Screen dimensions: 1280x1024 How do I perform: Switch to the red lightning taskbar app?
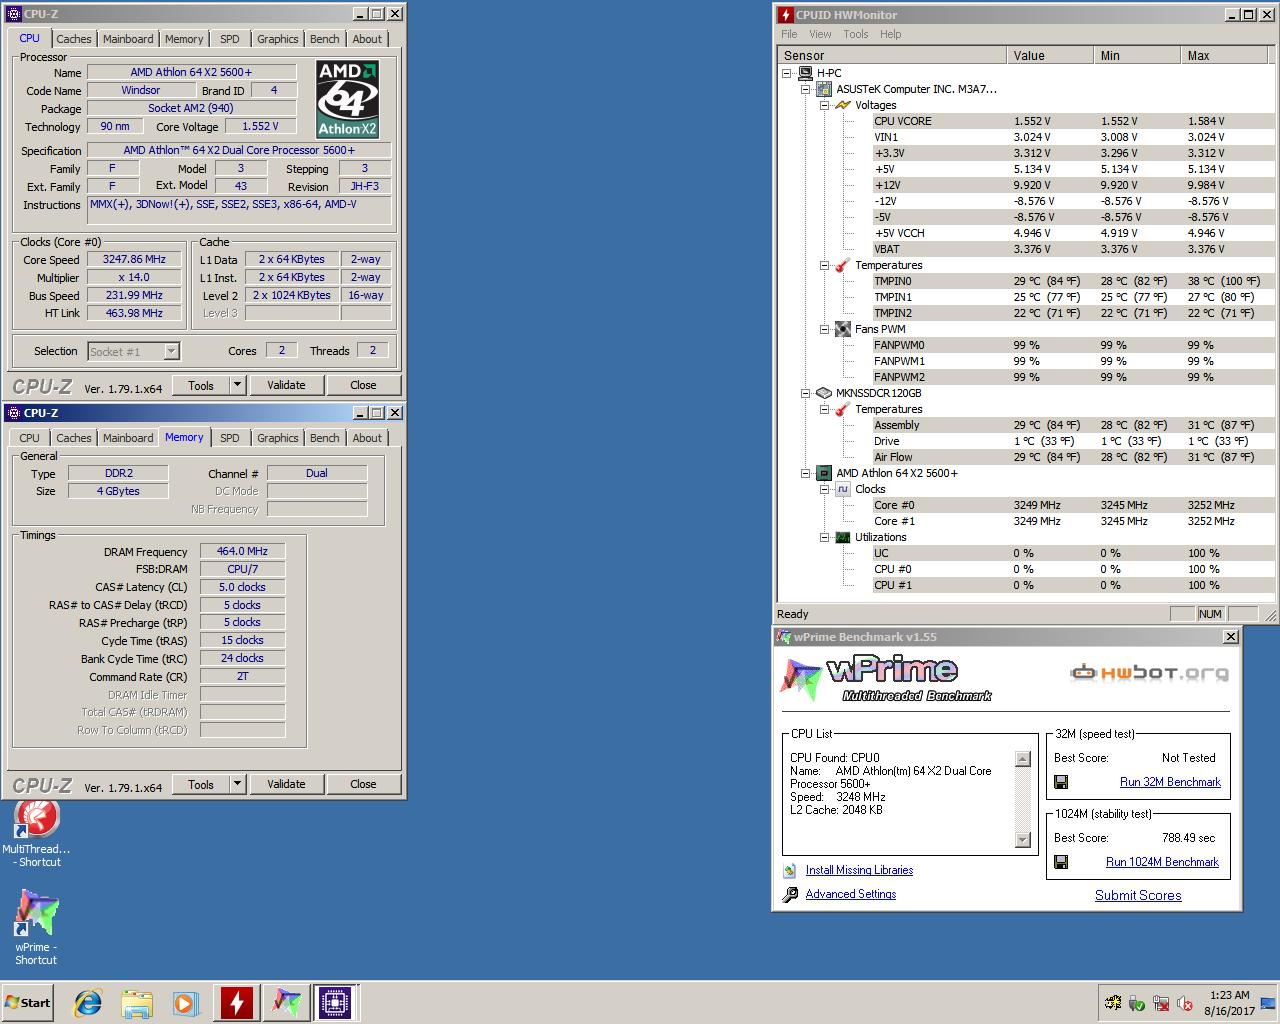click(x=237, y=1002)
